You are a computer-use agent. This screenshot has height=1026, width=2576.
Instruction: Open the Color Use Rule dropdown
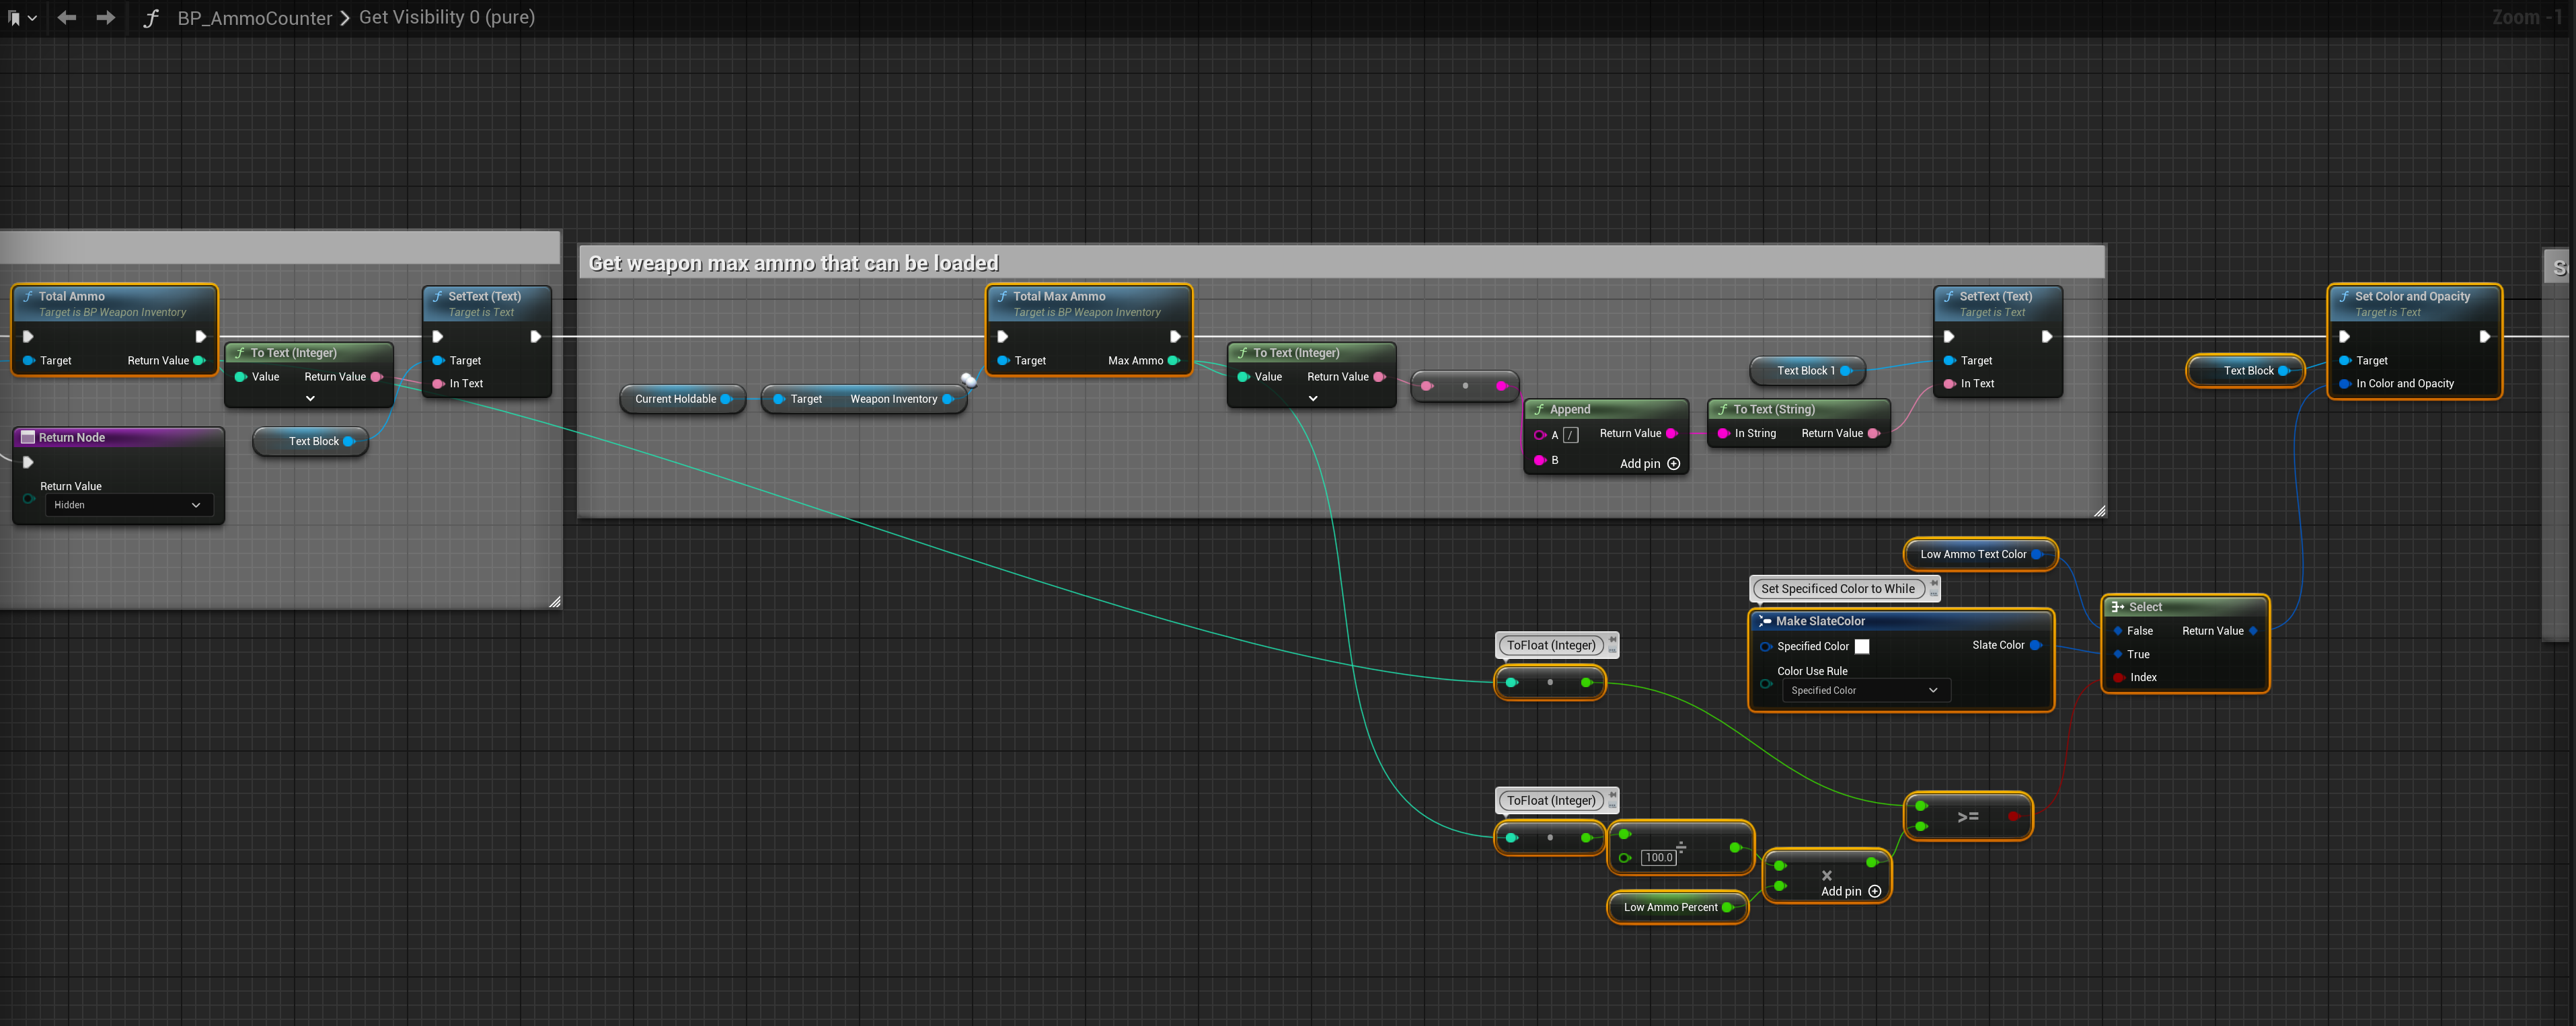pos(1865,690)
